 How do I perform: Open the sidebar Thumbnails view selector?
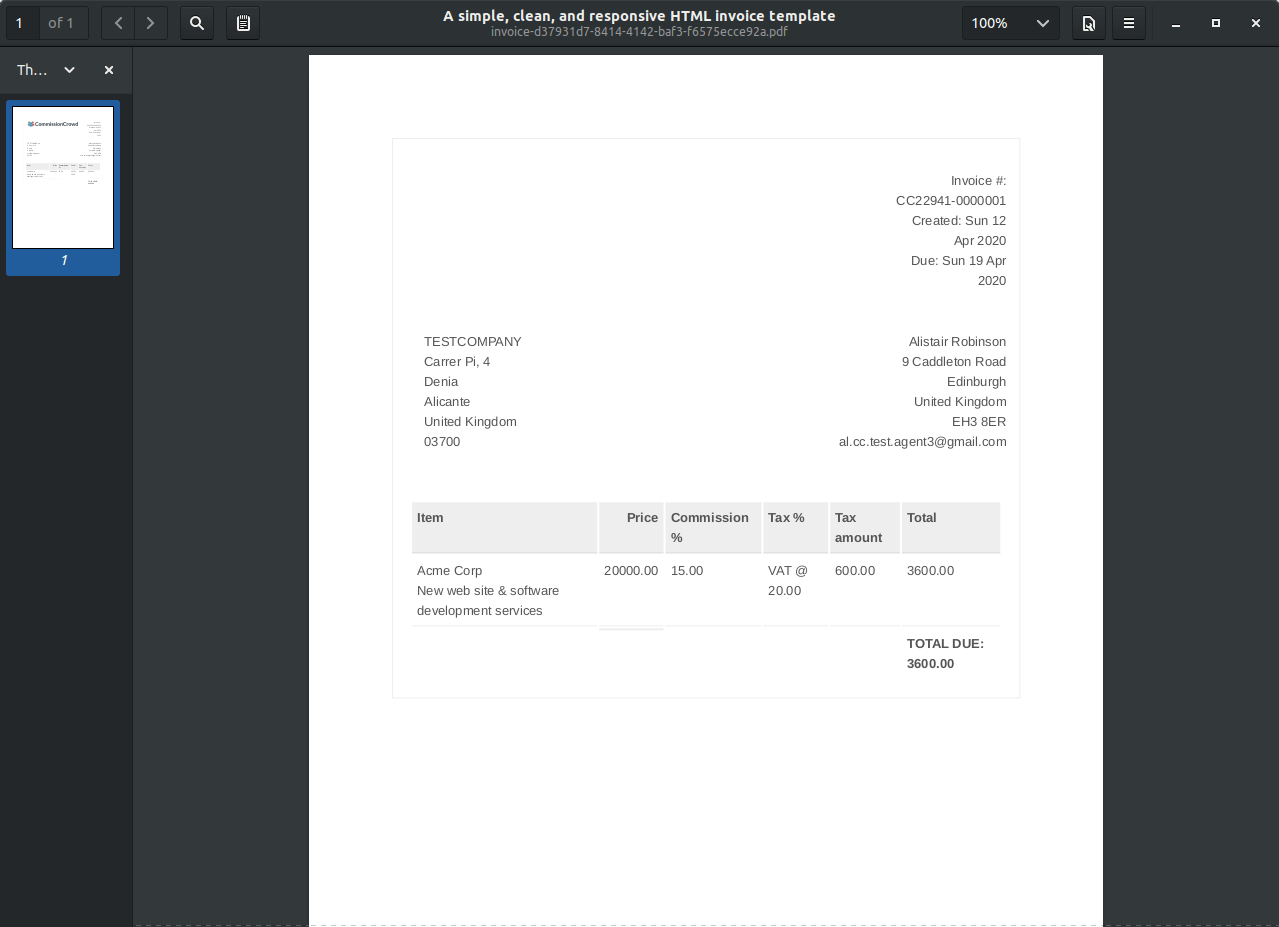(46, 70)
